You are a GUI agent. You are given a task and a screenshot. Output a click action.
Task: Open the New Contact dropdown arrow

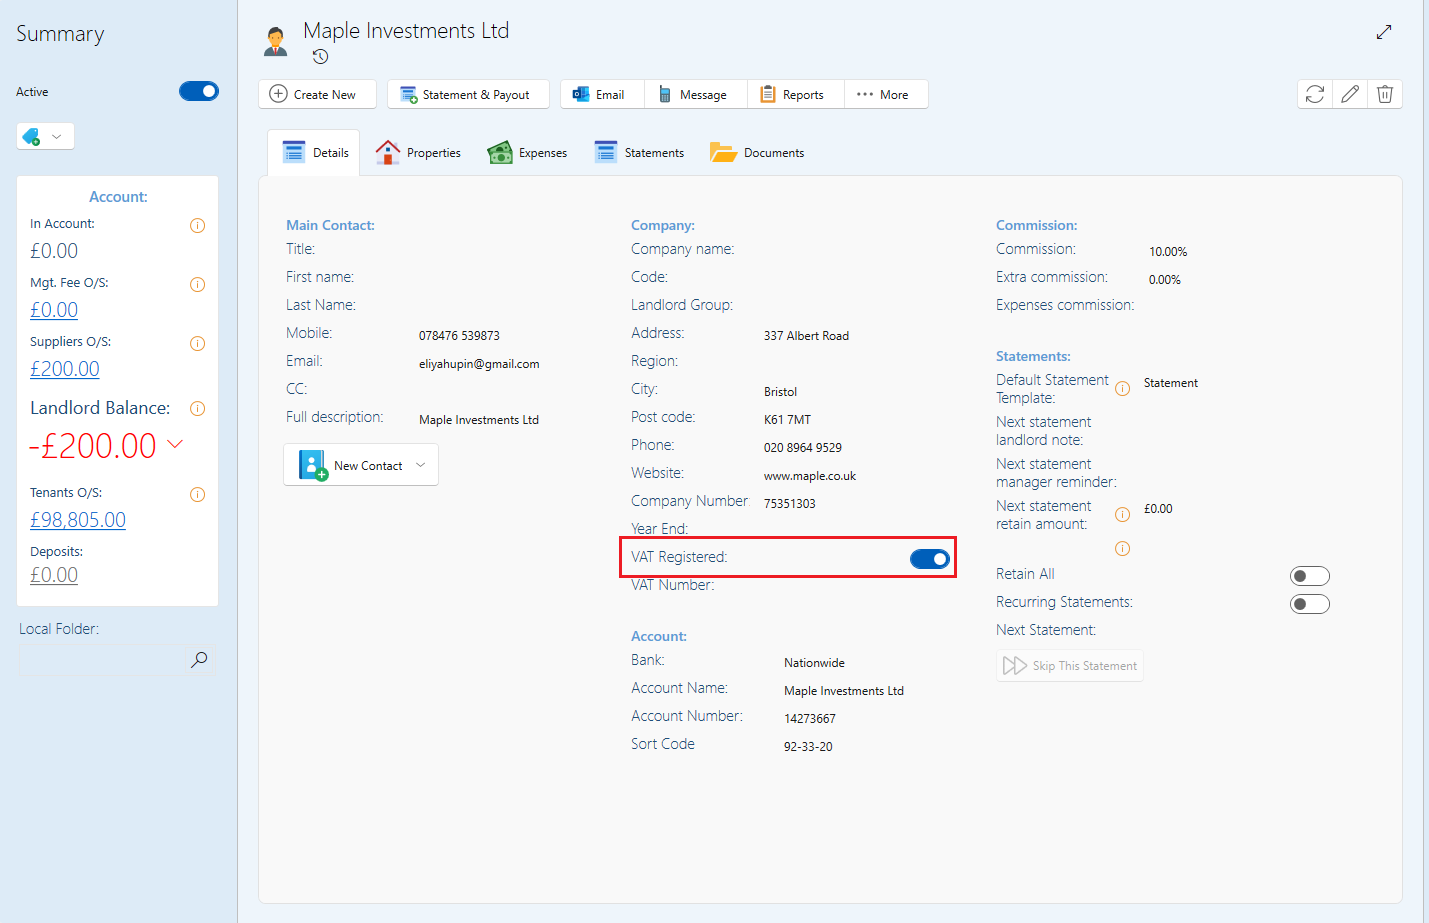(x=421, y=465)
